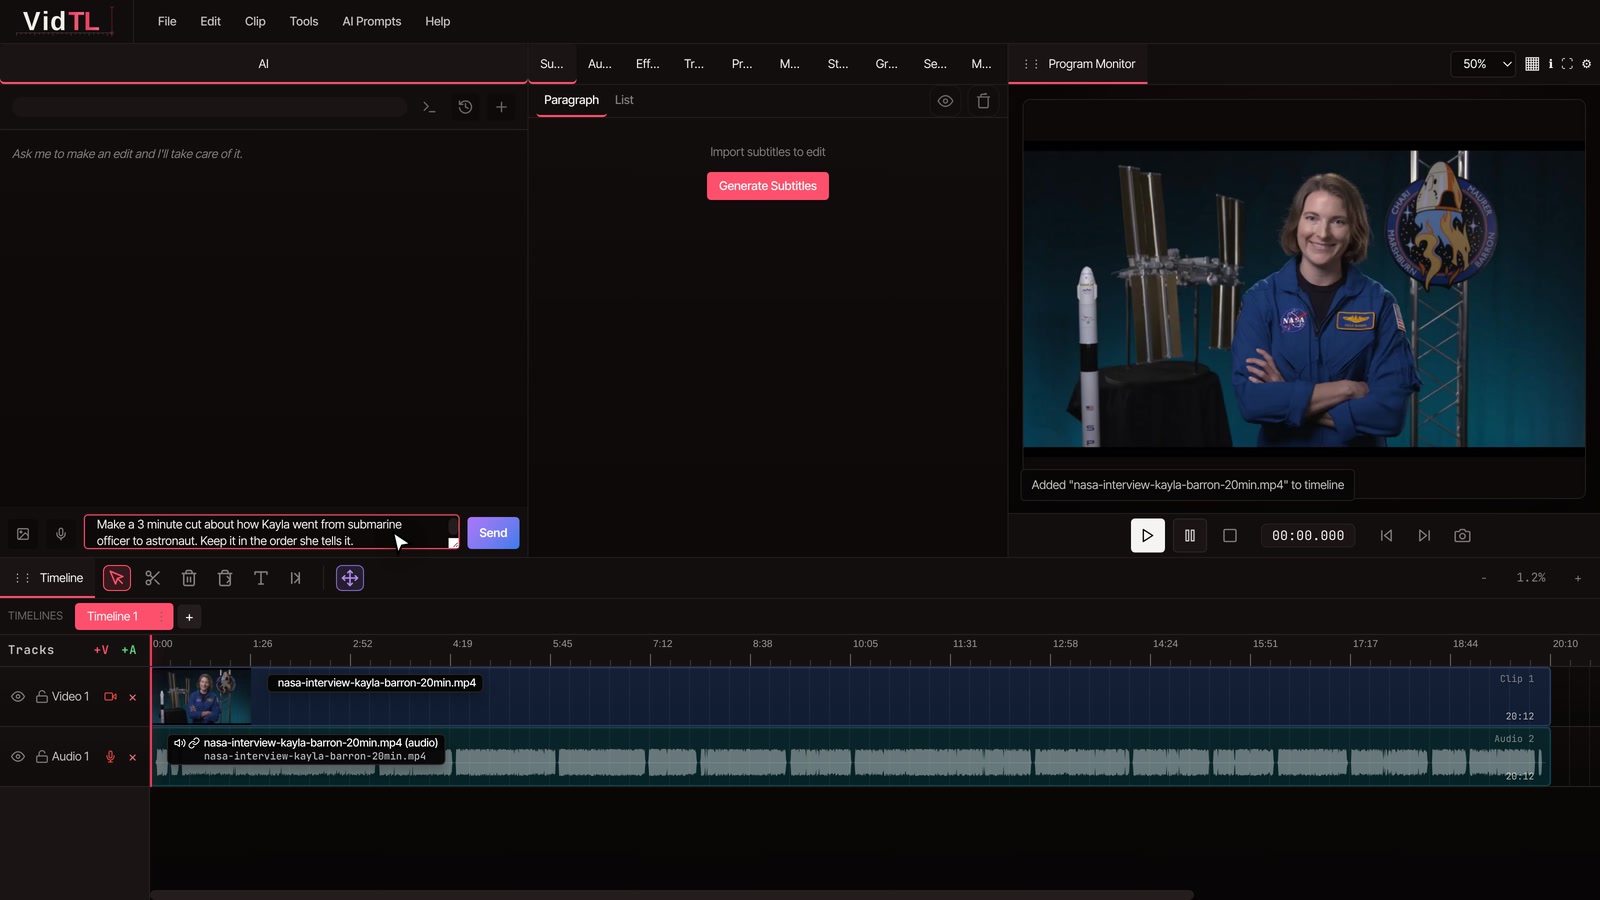Switch to the List tab
This screenshot has height=900, width=1600.
[624, 100]
